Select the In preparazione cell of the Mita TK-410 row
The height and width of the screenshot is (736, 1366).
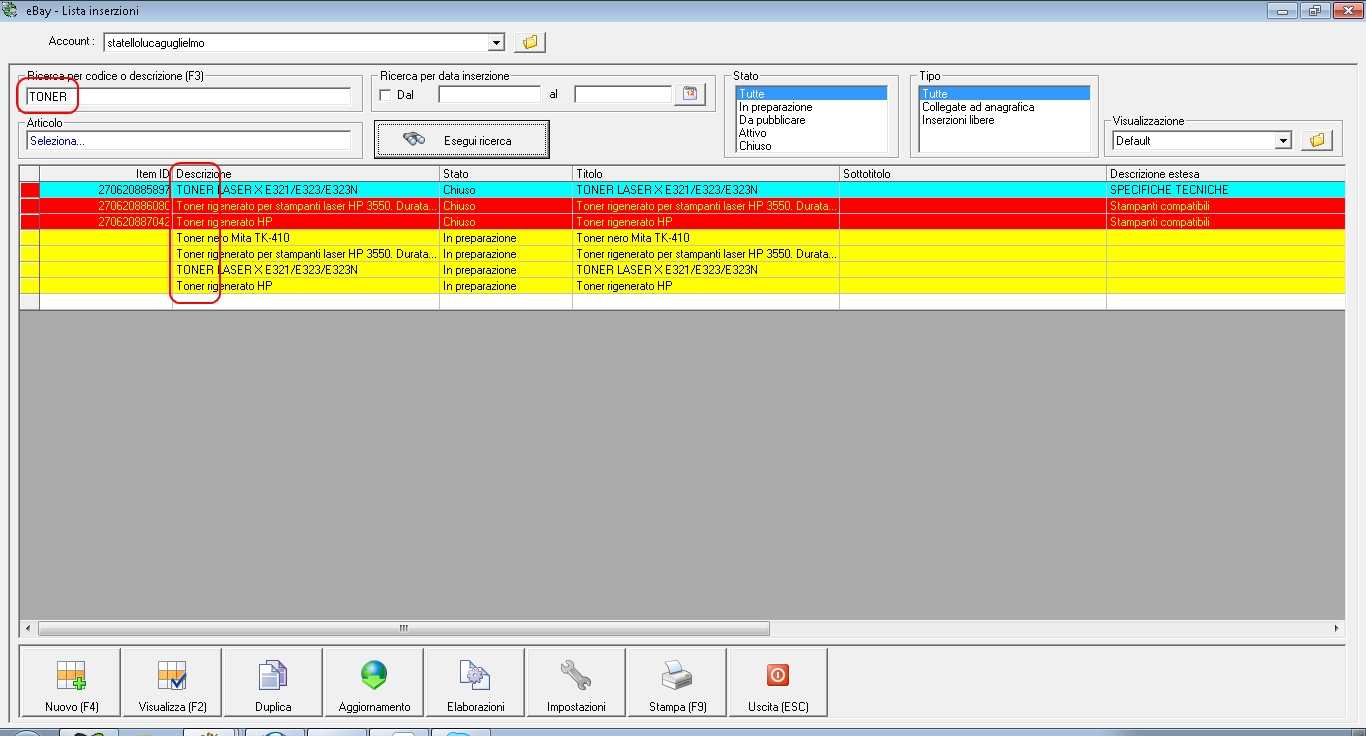click(x=506, y=238)
